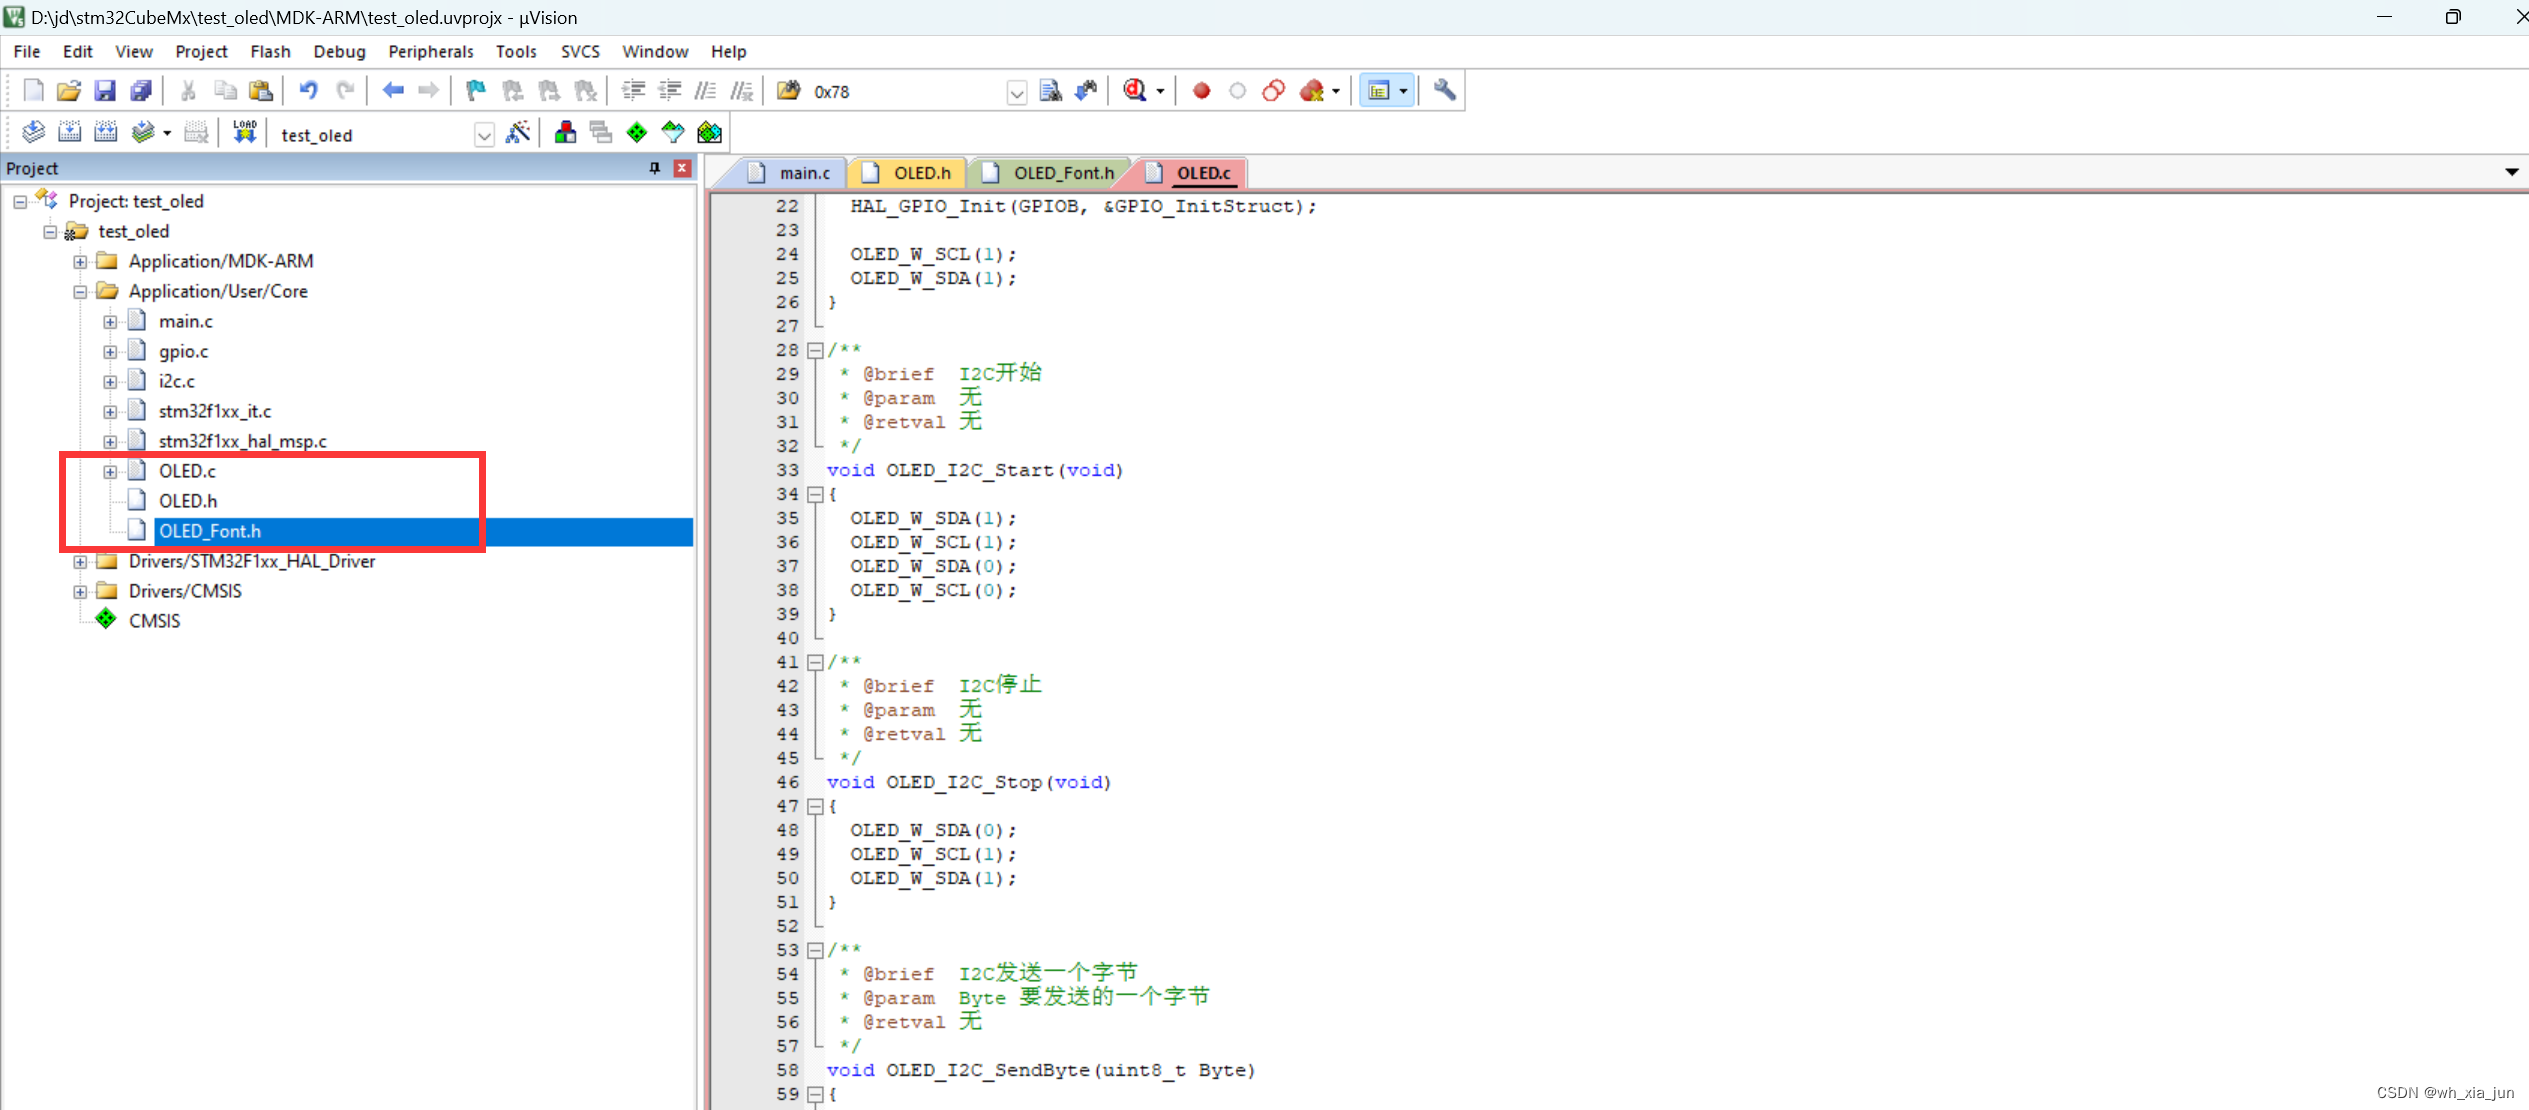2529x1110 pixels.
Task: Click the Undo toolbar icon
Action: tap(308, 90)
